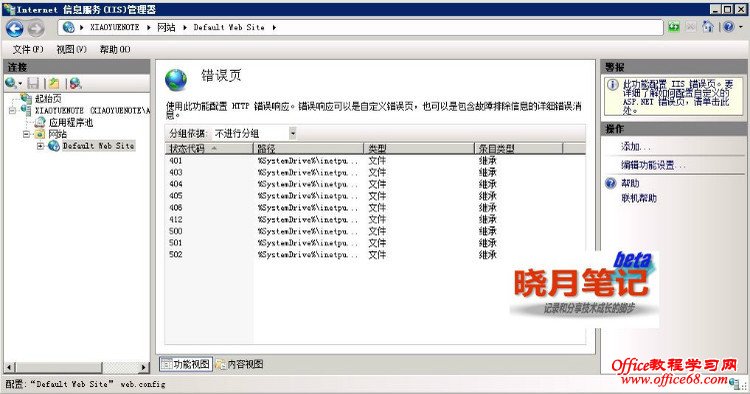
Task: Click the info icon in 警报 alert box
Action: pos(613,85)
